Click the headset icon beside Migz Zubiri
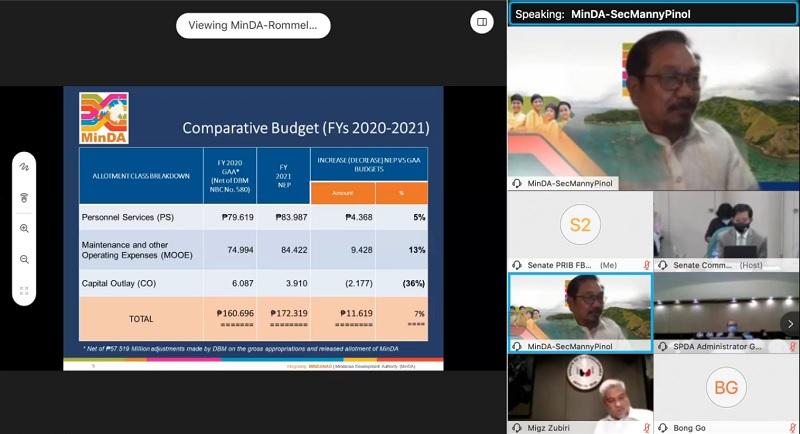This screenshot has width=800, height=434. pyautogui.click(x=517, y=428)
